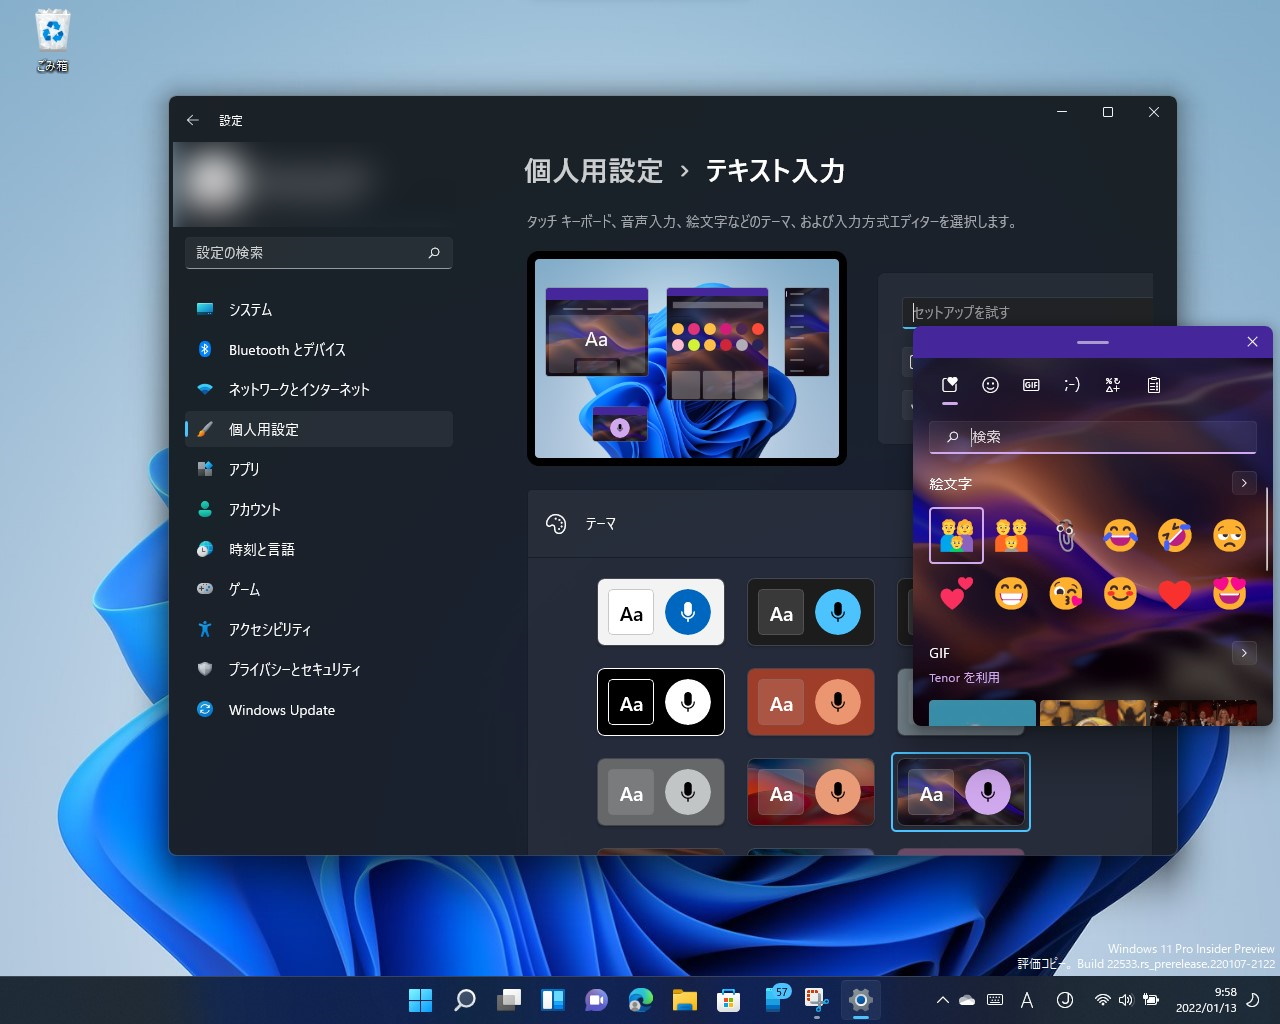
Task: Select the teal GIF thumbnail
Action: pos(982,712)
